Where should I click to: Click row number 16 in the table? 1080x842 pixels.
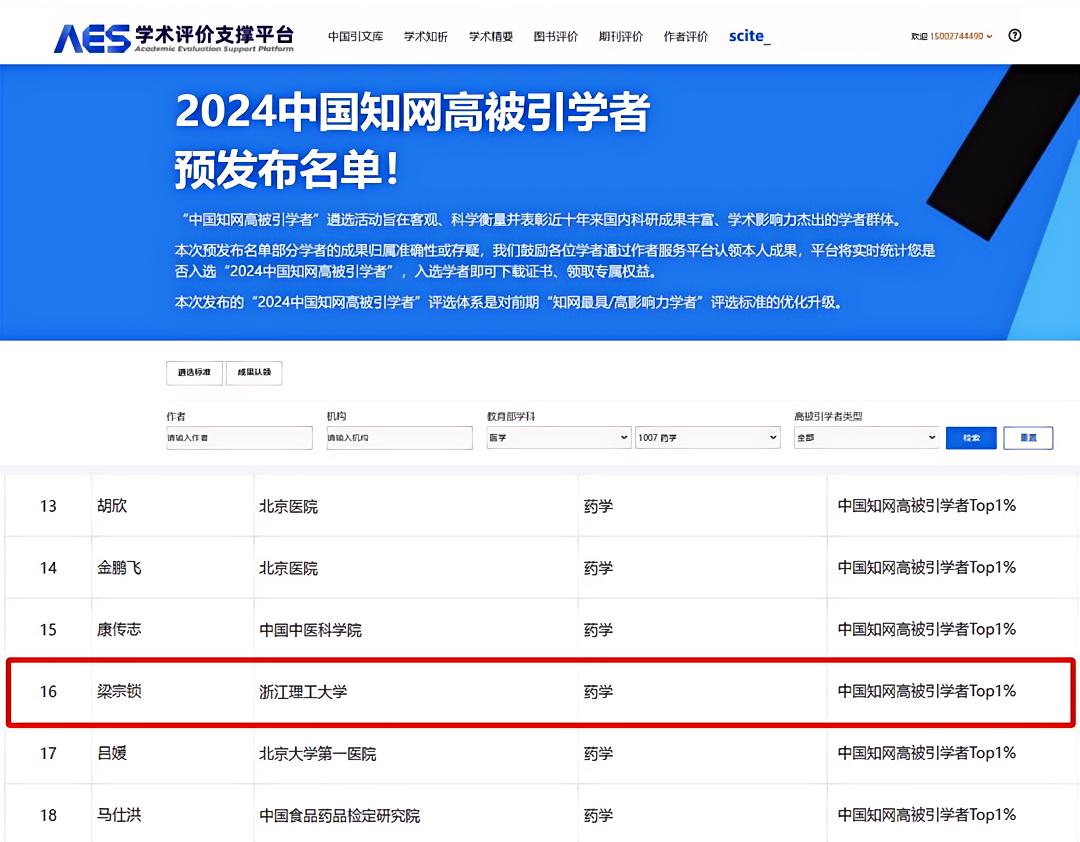(48, 692)
